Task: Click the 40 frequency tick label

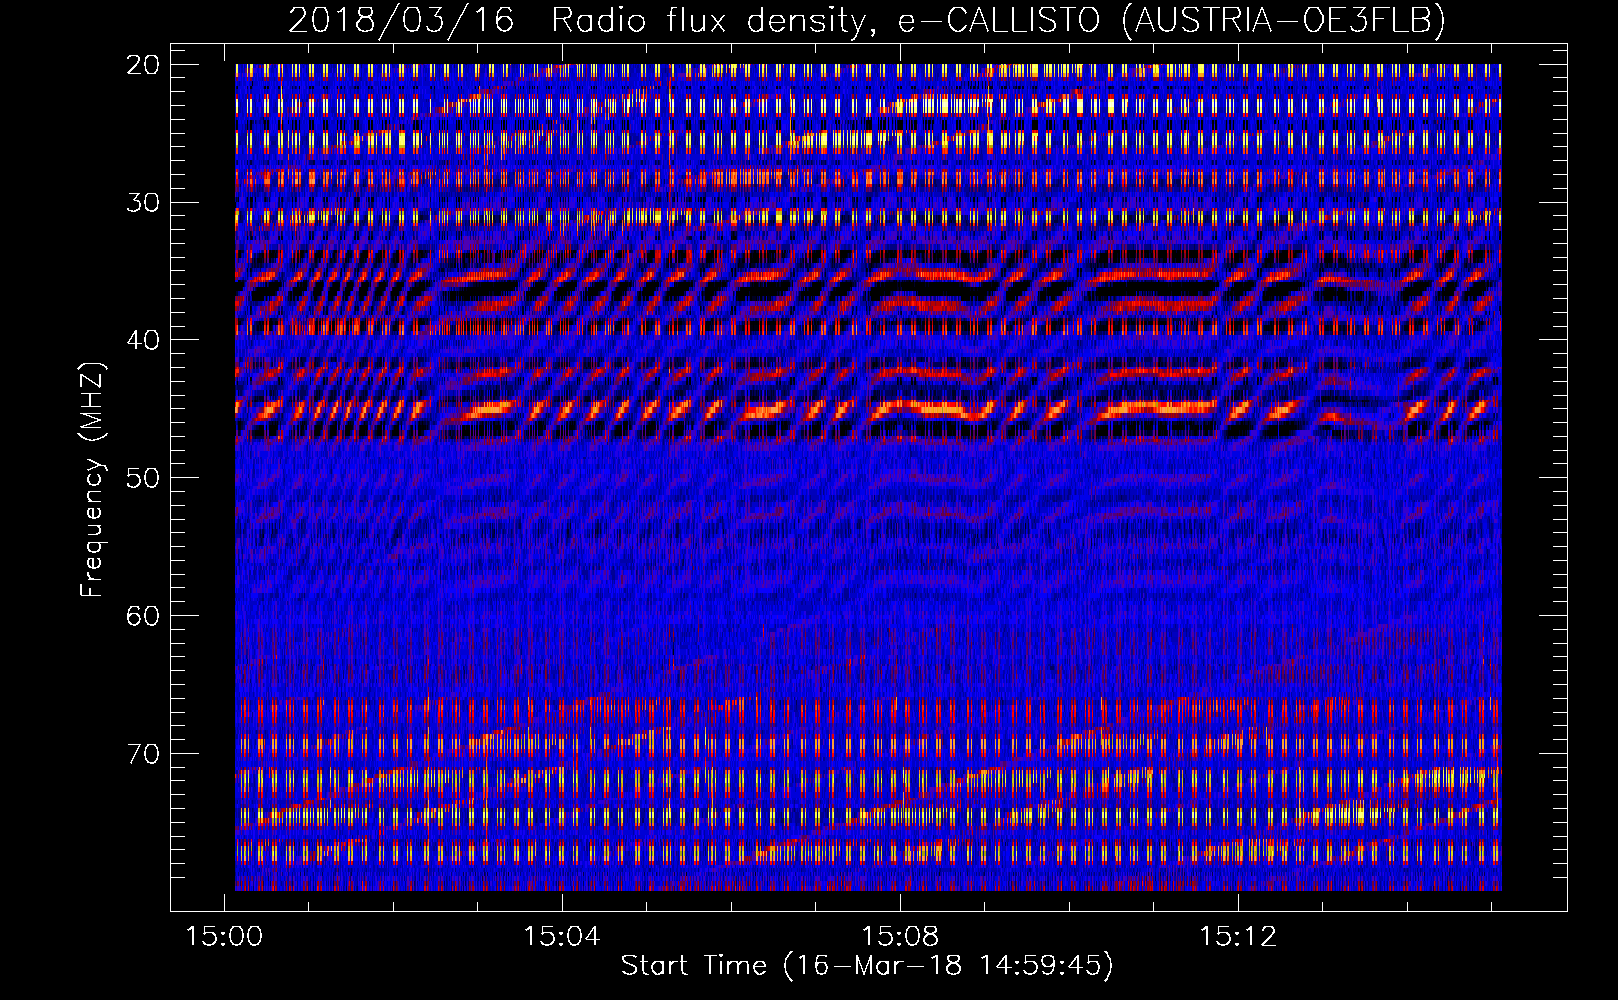Action: (x=143, y=340)
